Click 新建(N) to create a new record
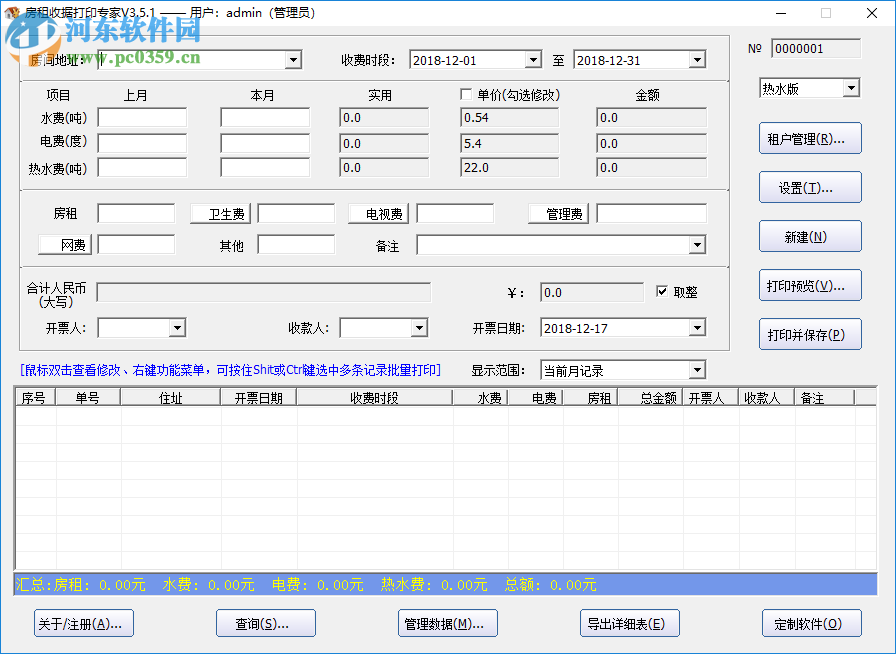The width and height of the screenshot is (896, 654). pos(809,236)
